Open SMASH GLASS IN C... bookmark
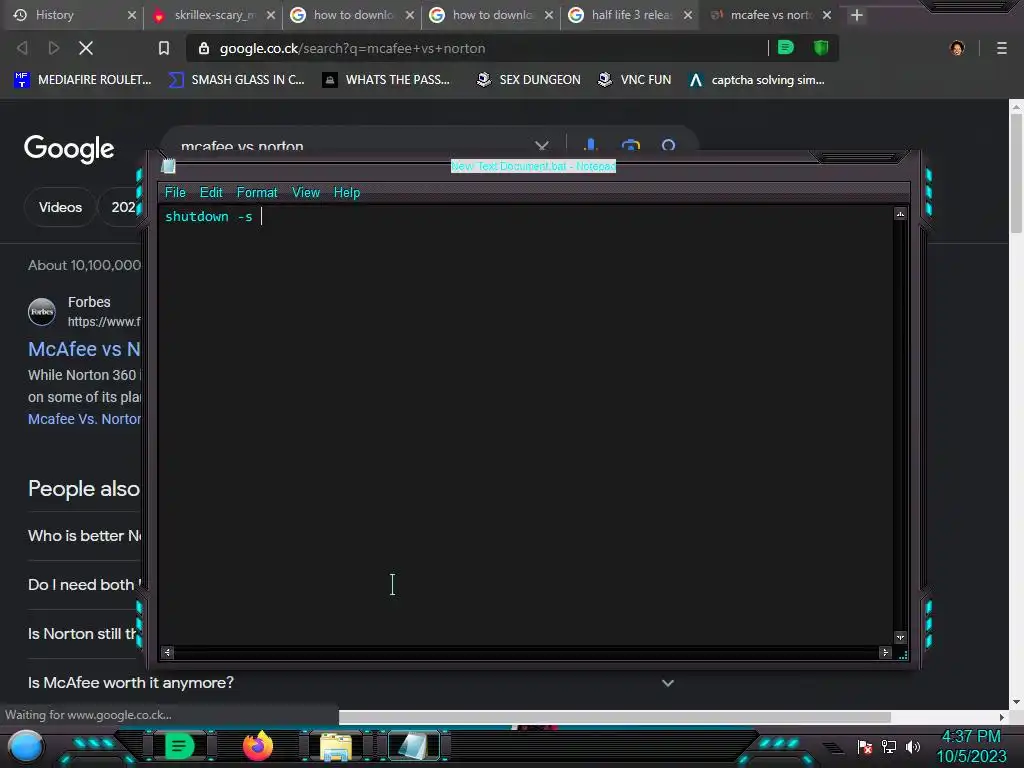Viewport: 1024px width, 768px height. 236,80
